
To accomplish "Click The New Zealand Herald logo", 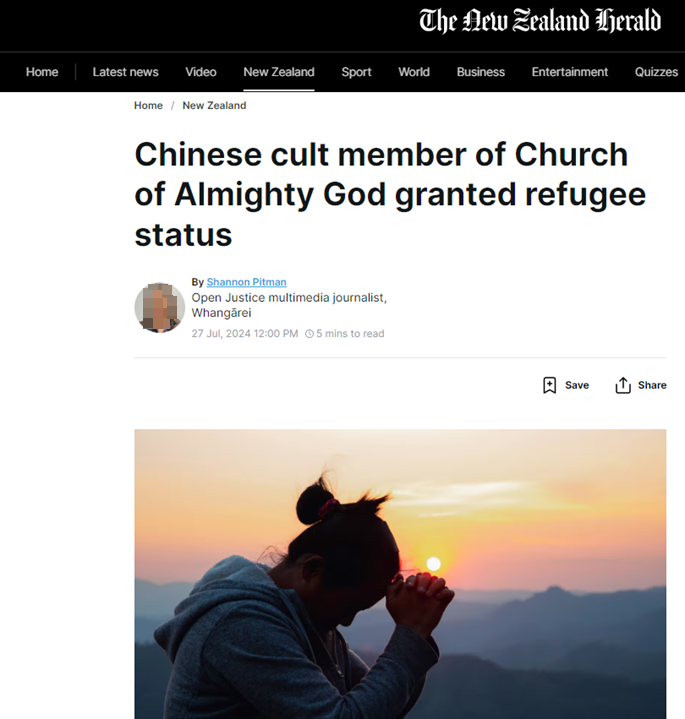I will click(540, 21).
